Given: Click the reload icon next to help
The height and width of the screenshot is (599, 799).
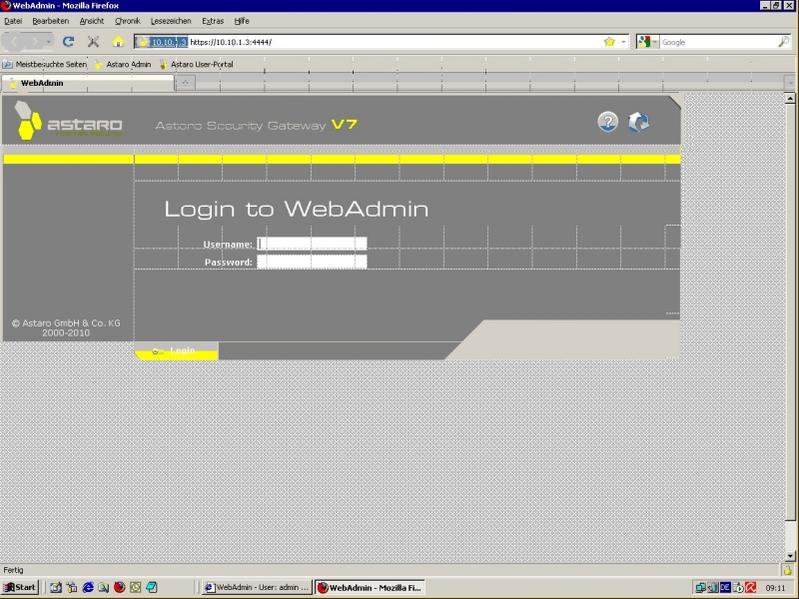Looking at the screenshot, I should [x=638, y=122].
